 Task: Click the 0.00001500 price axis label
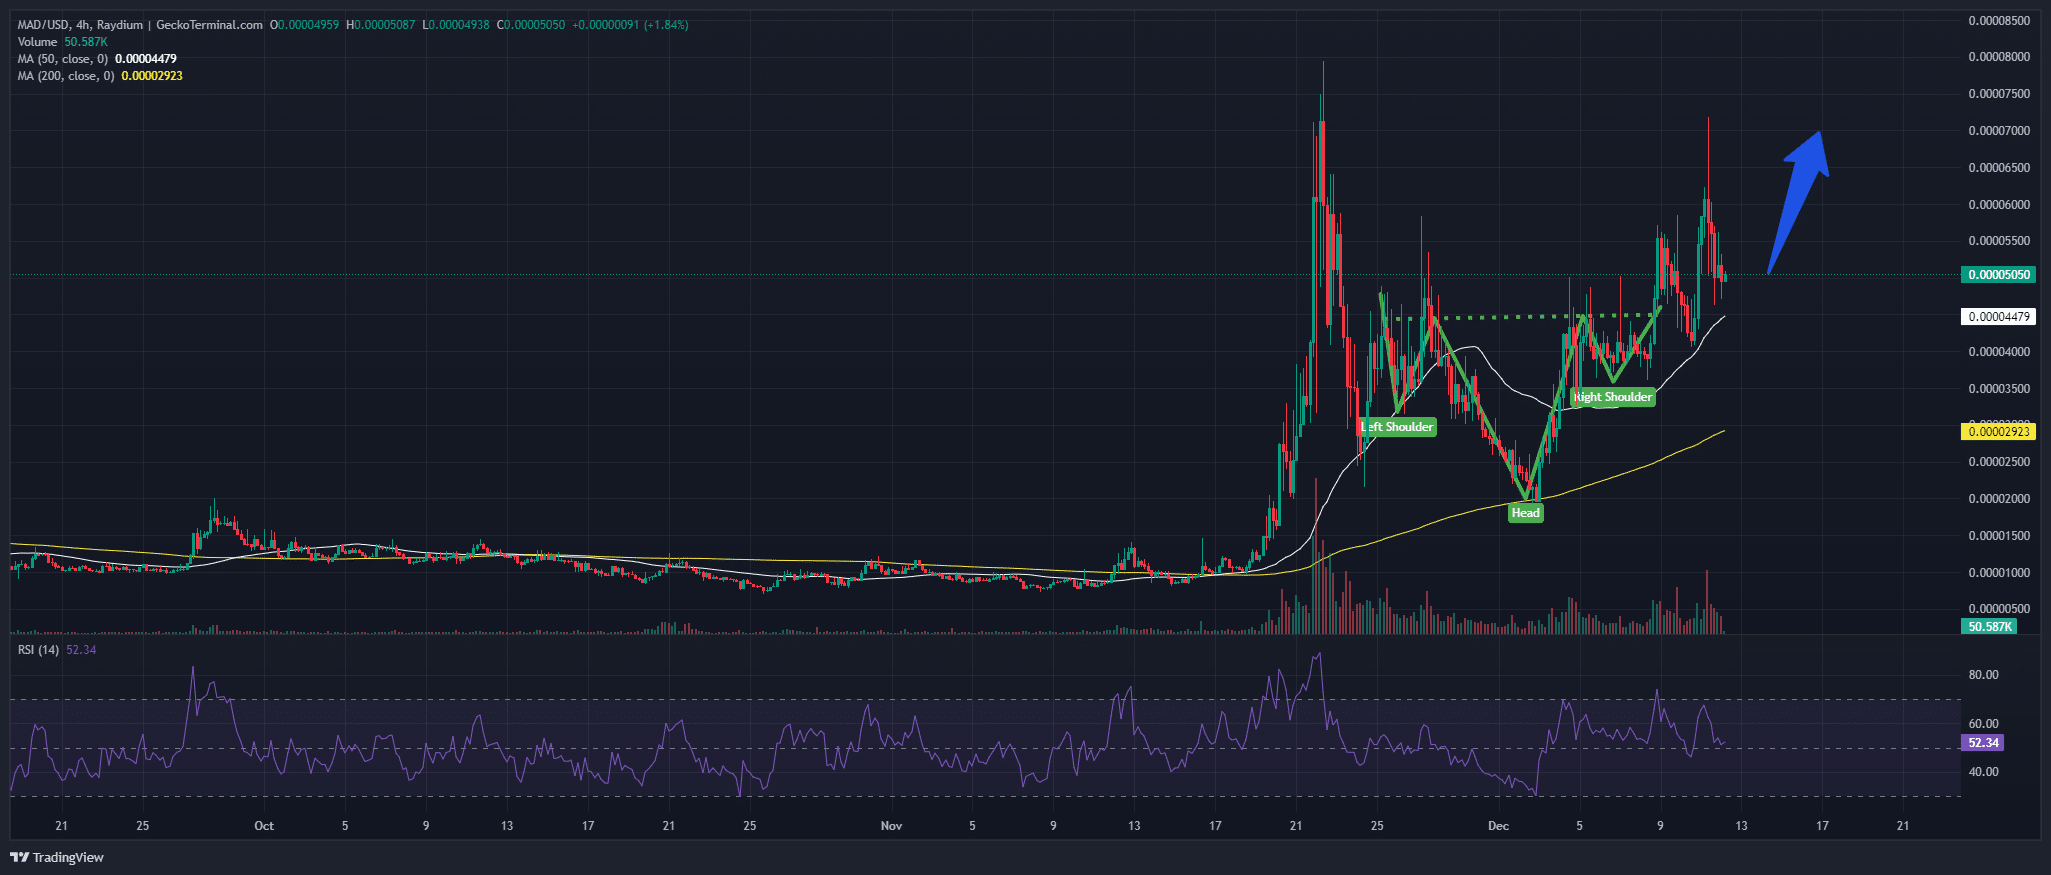(1999, 536)
